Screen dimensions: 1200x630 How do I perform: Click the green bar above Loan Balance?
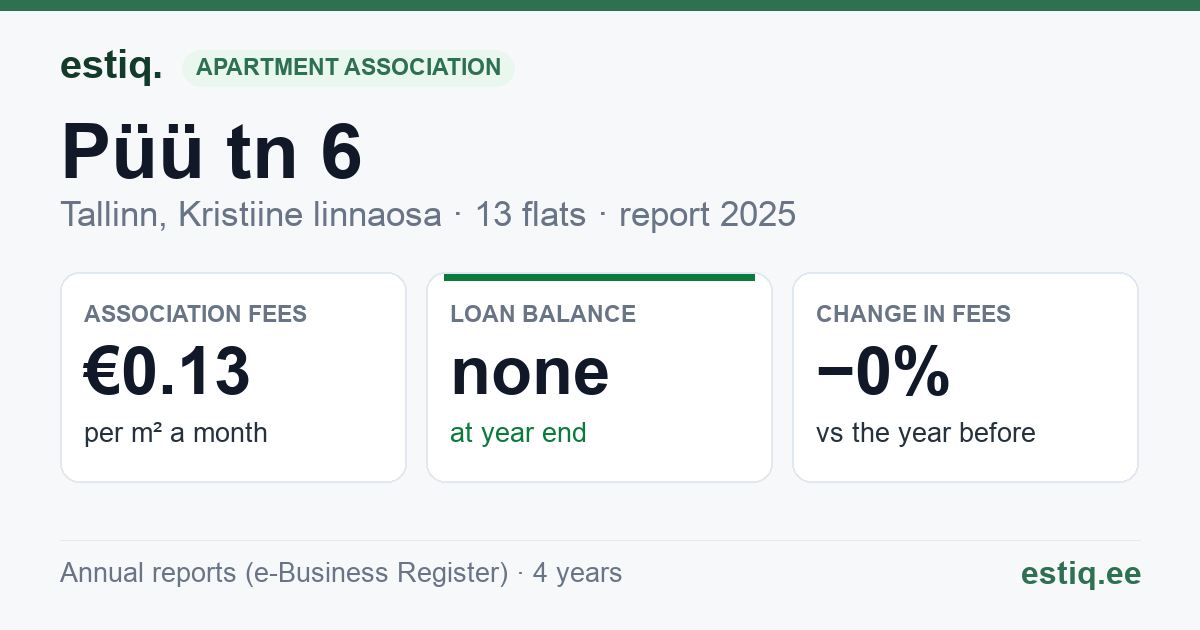pos(599,277)
